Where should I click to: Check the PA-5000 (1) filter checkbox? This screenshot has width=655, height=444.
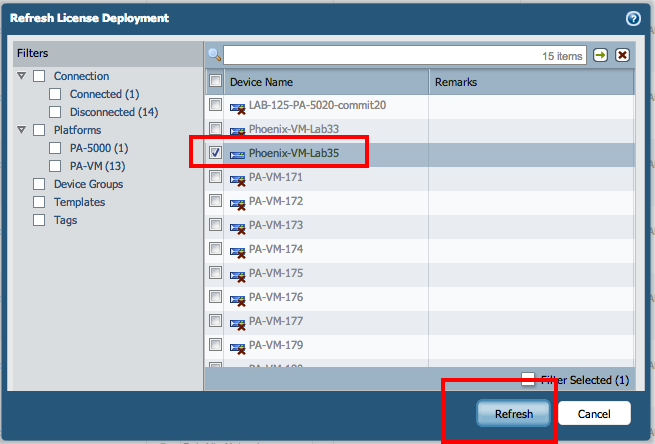pyautogui.click(x=55, y=148)
